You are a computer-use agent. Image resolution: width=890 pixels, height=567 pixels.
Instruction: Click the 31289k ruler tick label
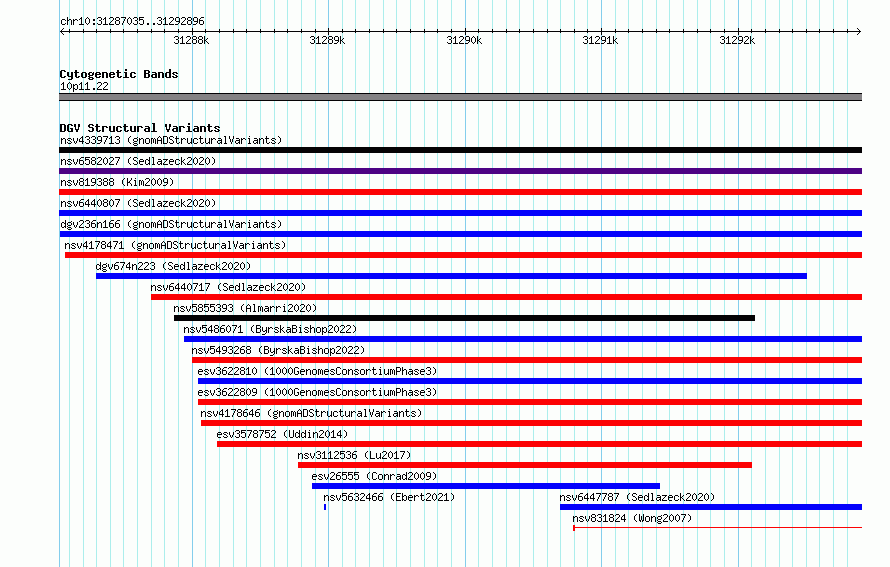(327, 40)
